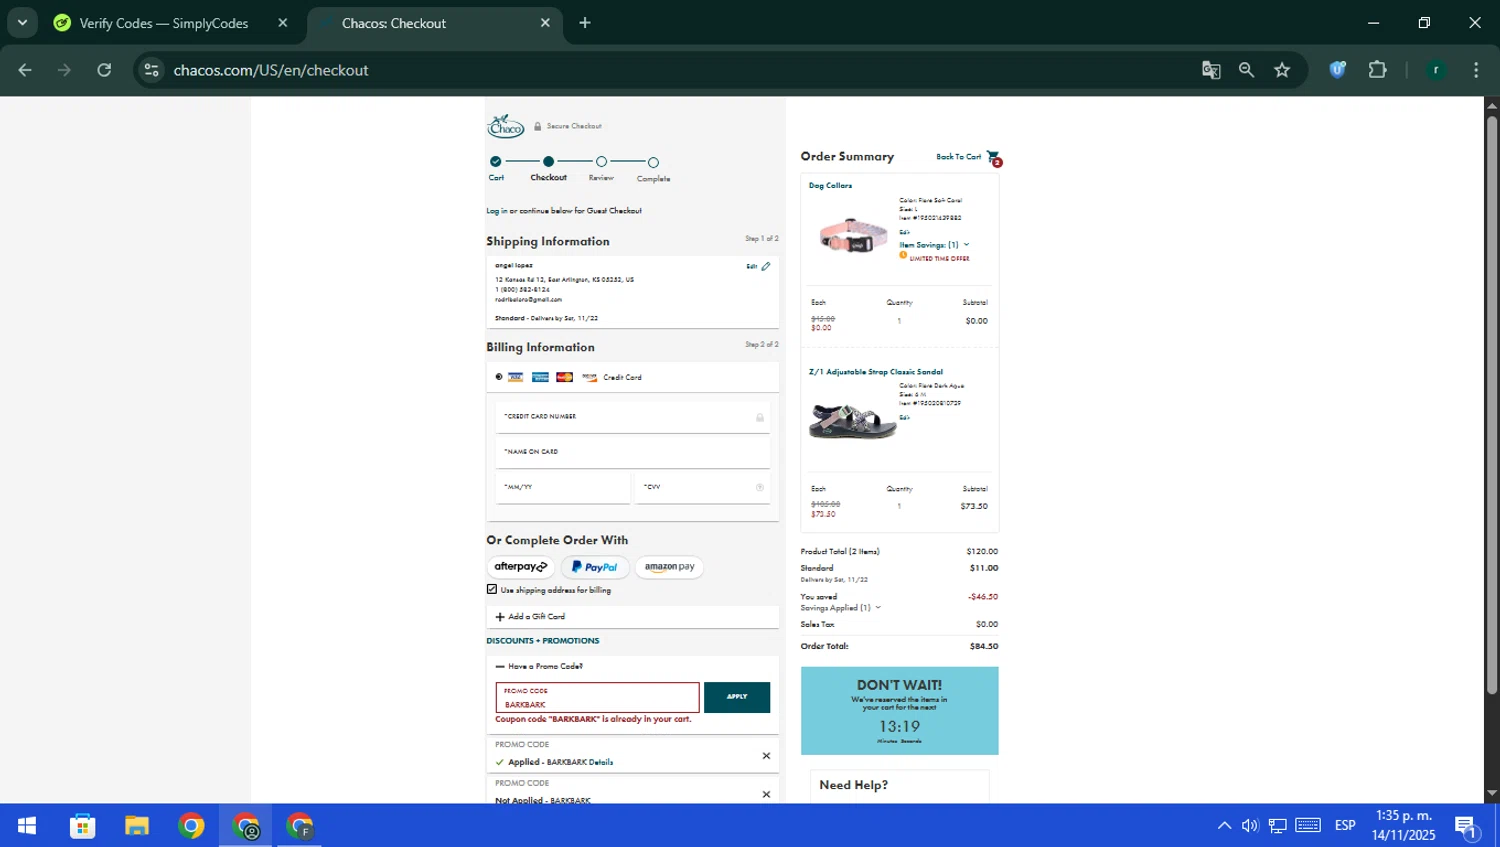Screen dimensions: 1500x847
Task: Select the Credit Card payment radio button
Action: pyautogui.click(x=499, y=377)
